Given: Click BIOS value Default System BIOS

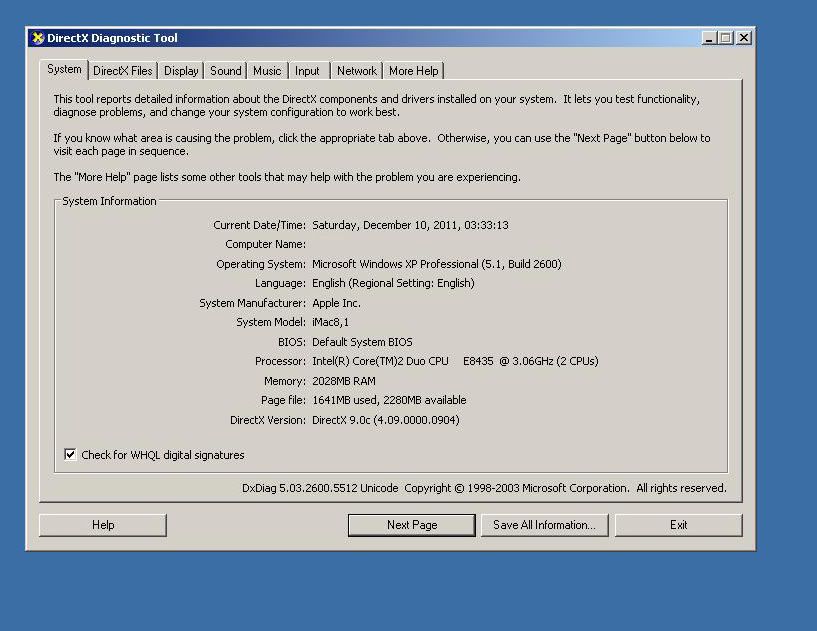Looking at the screenshot, I should (x=362, y=342).
